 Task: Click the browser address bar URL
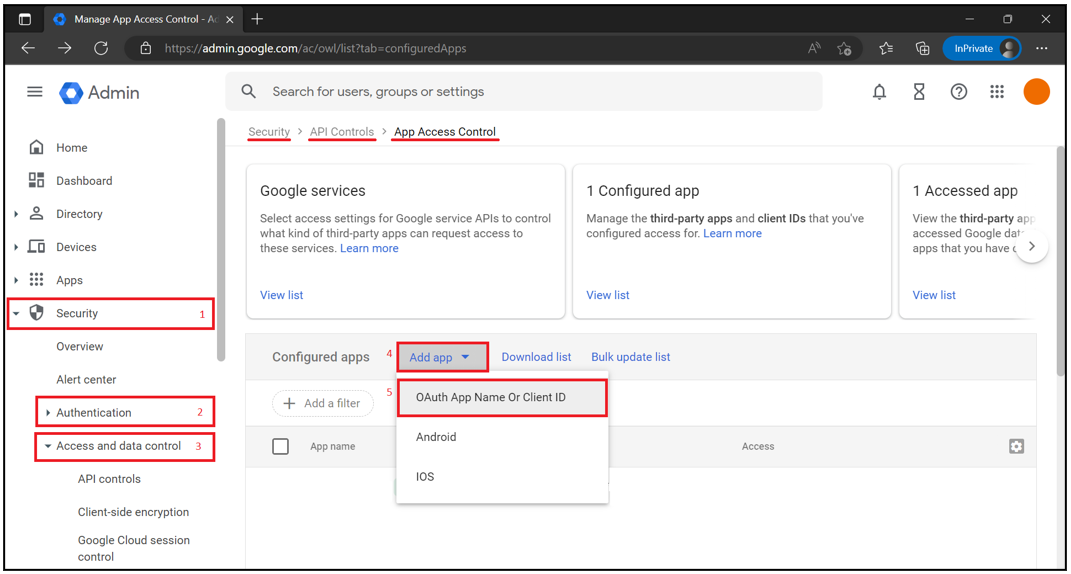click(315, 49)
